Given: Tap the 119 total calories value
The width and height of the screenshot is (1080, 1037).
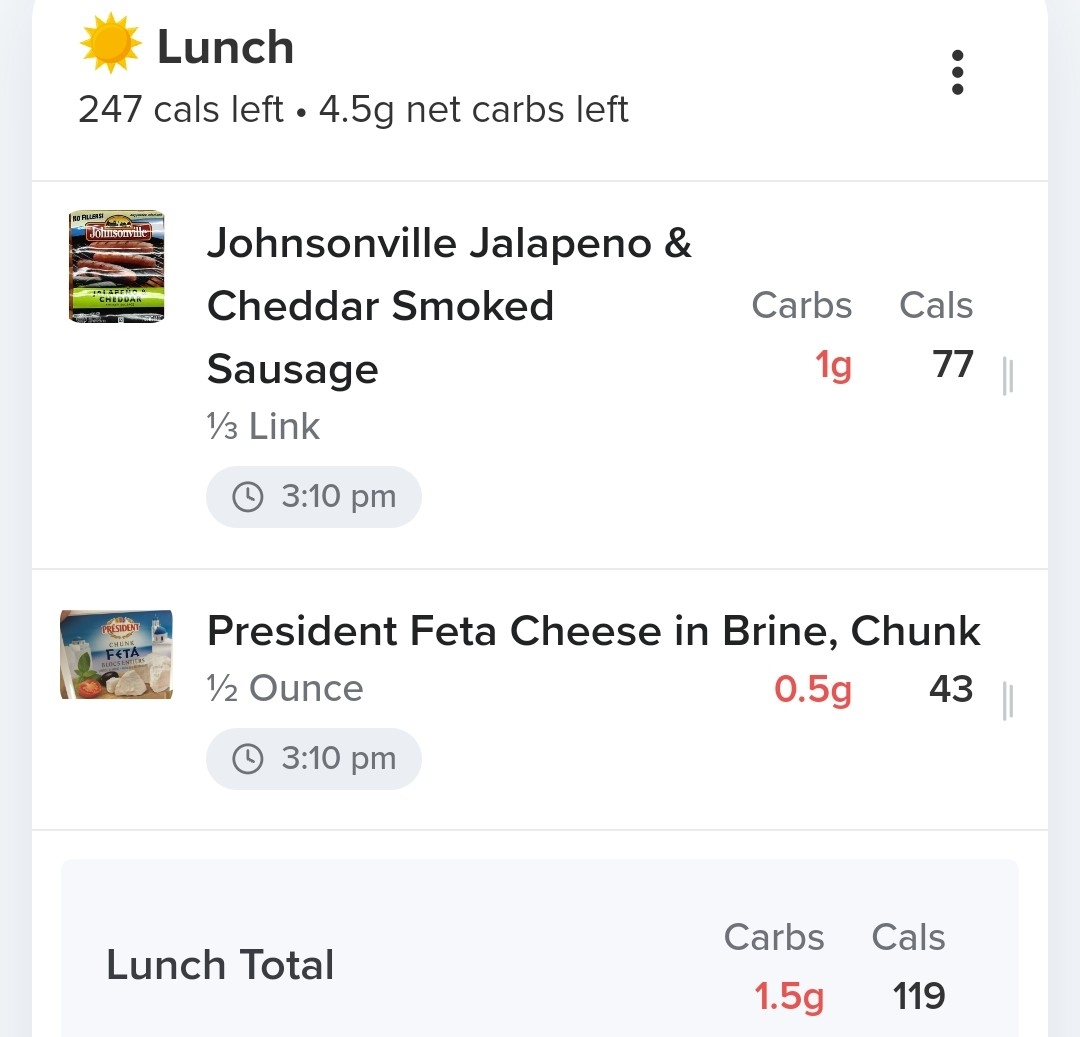Looking at the screenshot, I should pos(919,996).
